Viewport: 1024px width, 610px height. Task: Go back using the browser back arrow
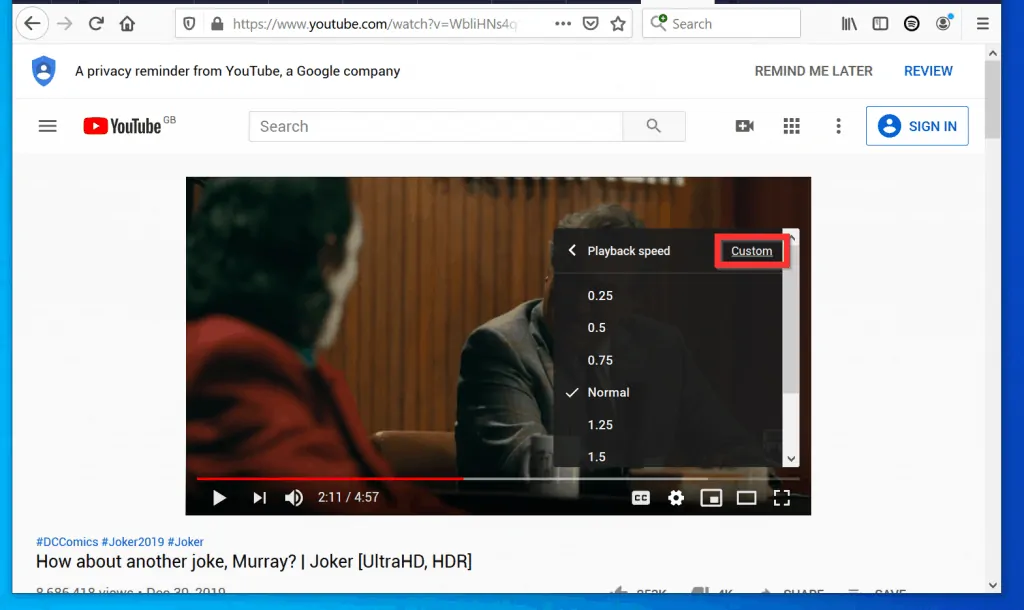pos(32,24)
